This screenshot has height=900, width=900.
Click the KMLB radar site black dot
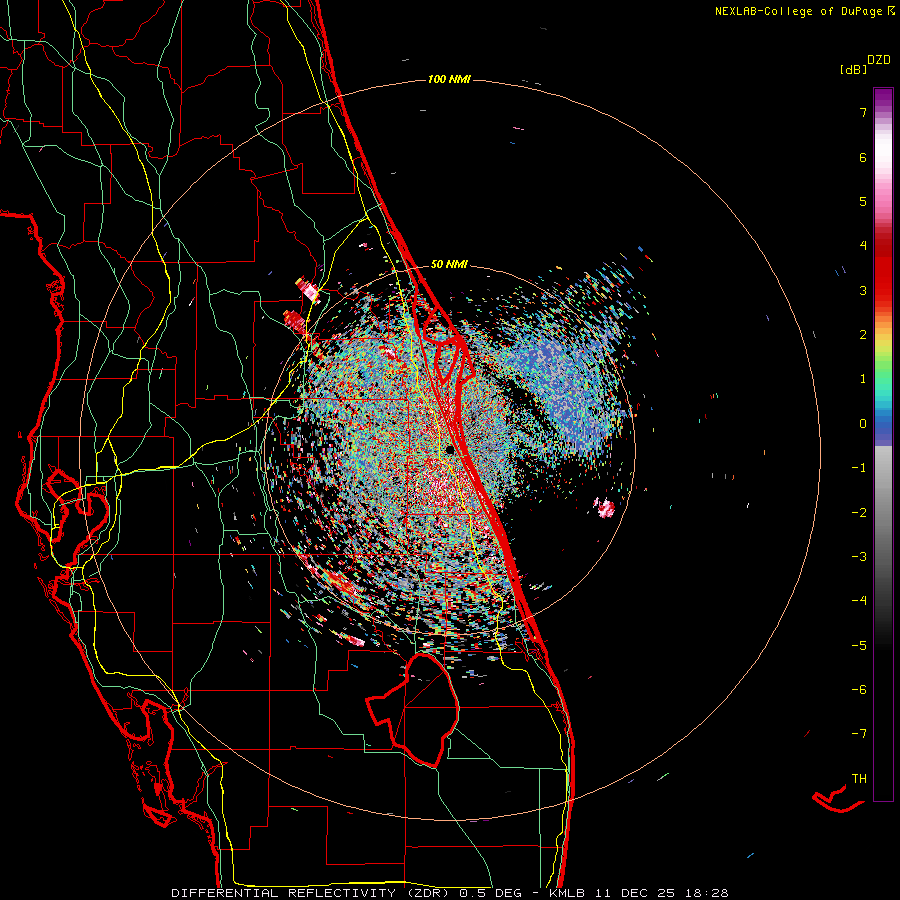(x=450, y=450)
